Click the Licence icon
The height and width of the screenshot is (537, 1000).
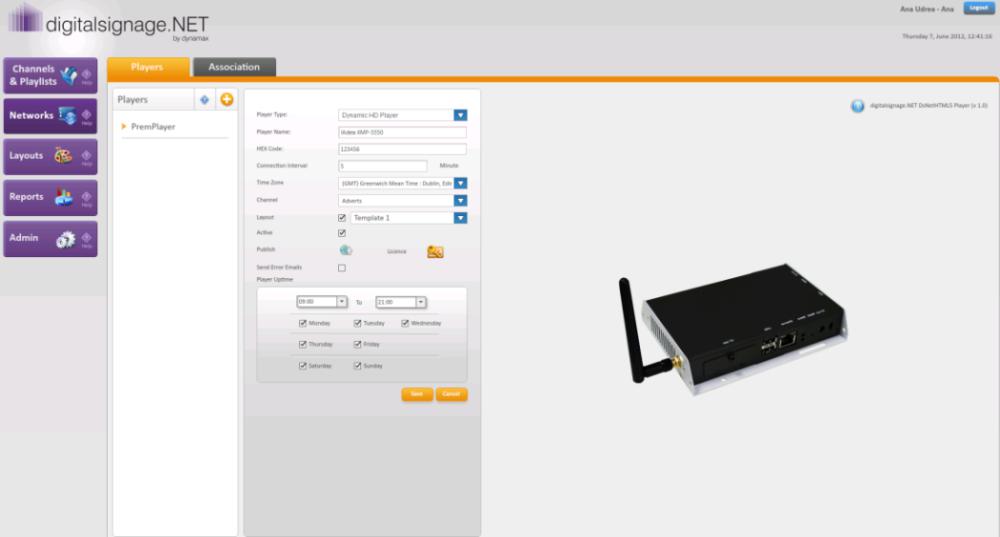pos(435,252)
